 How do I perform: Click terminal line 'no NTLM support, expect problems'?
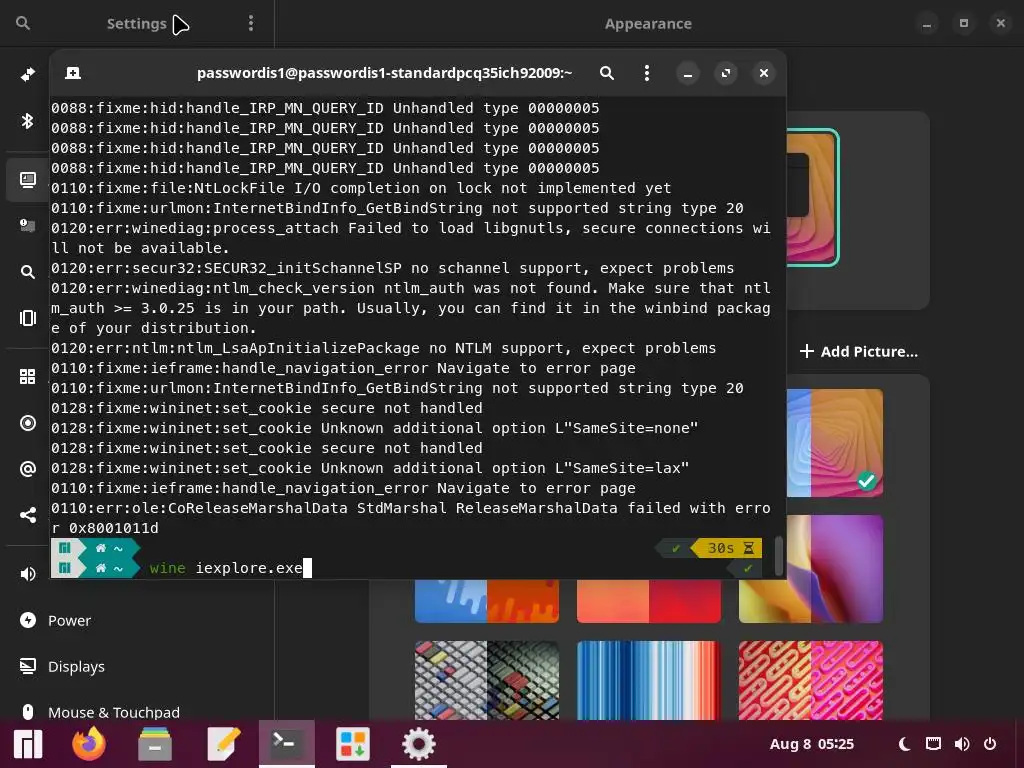384,348
